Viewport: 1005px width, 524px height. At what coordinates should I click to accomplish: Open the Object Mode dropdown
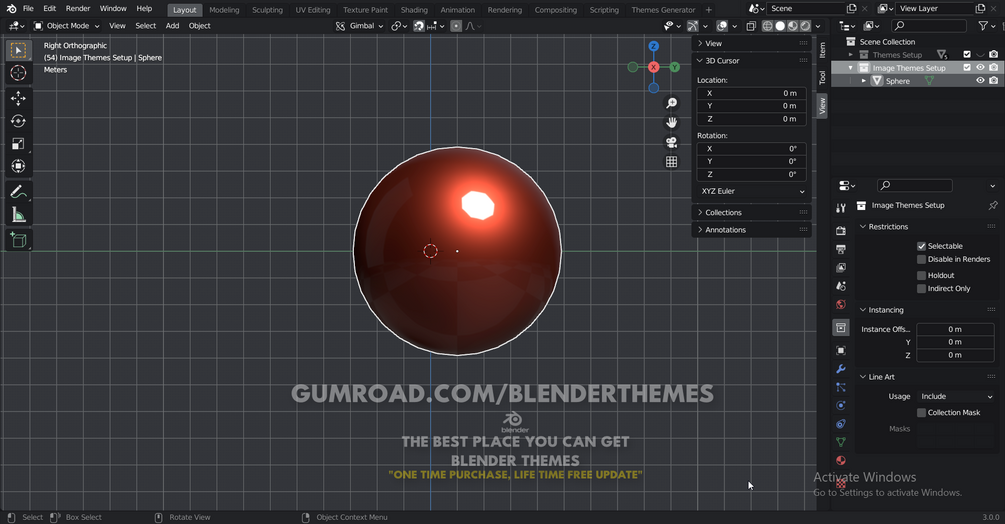tap(67, 26)
